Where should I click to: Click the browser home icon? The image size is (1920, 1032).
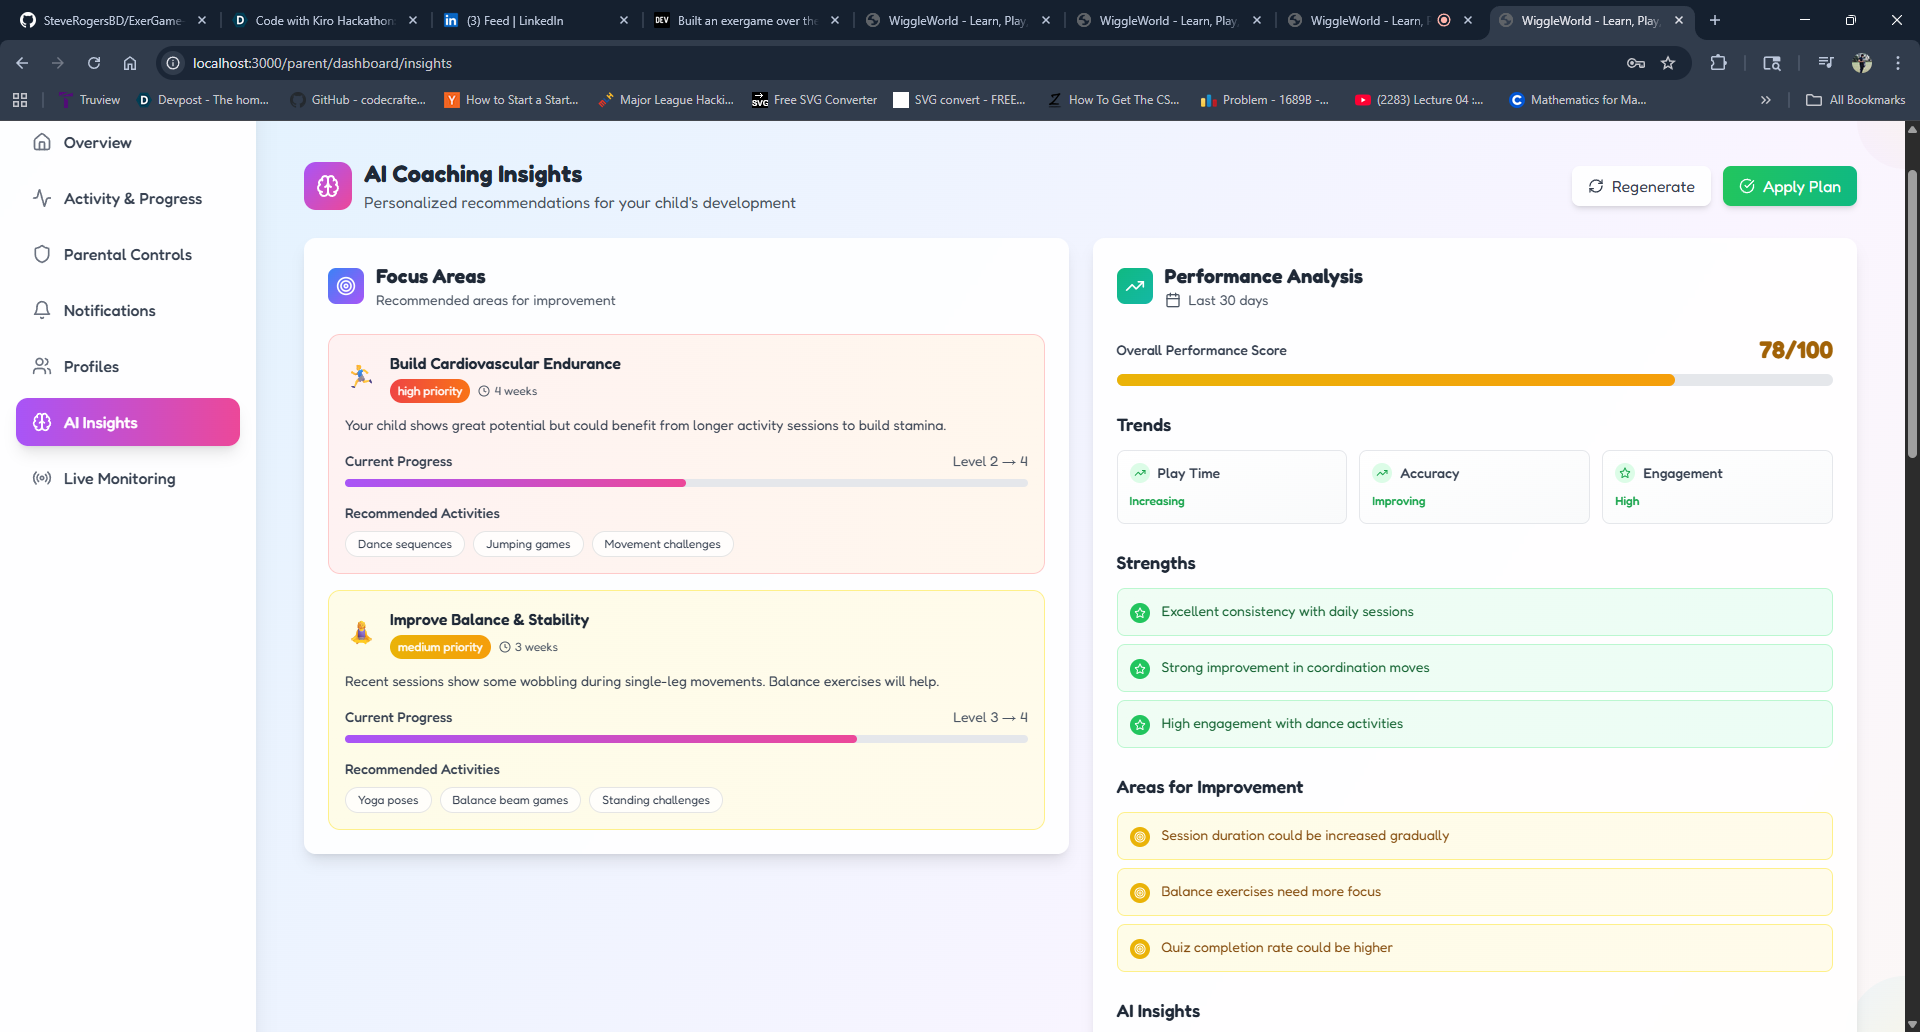click(x=130, y=63)
